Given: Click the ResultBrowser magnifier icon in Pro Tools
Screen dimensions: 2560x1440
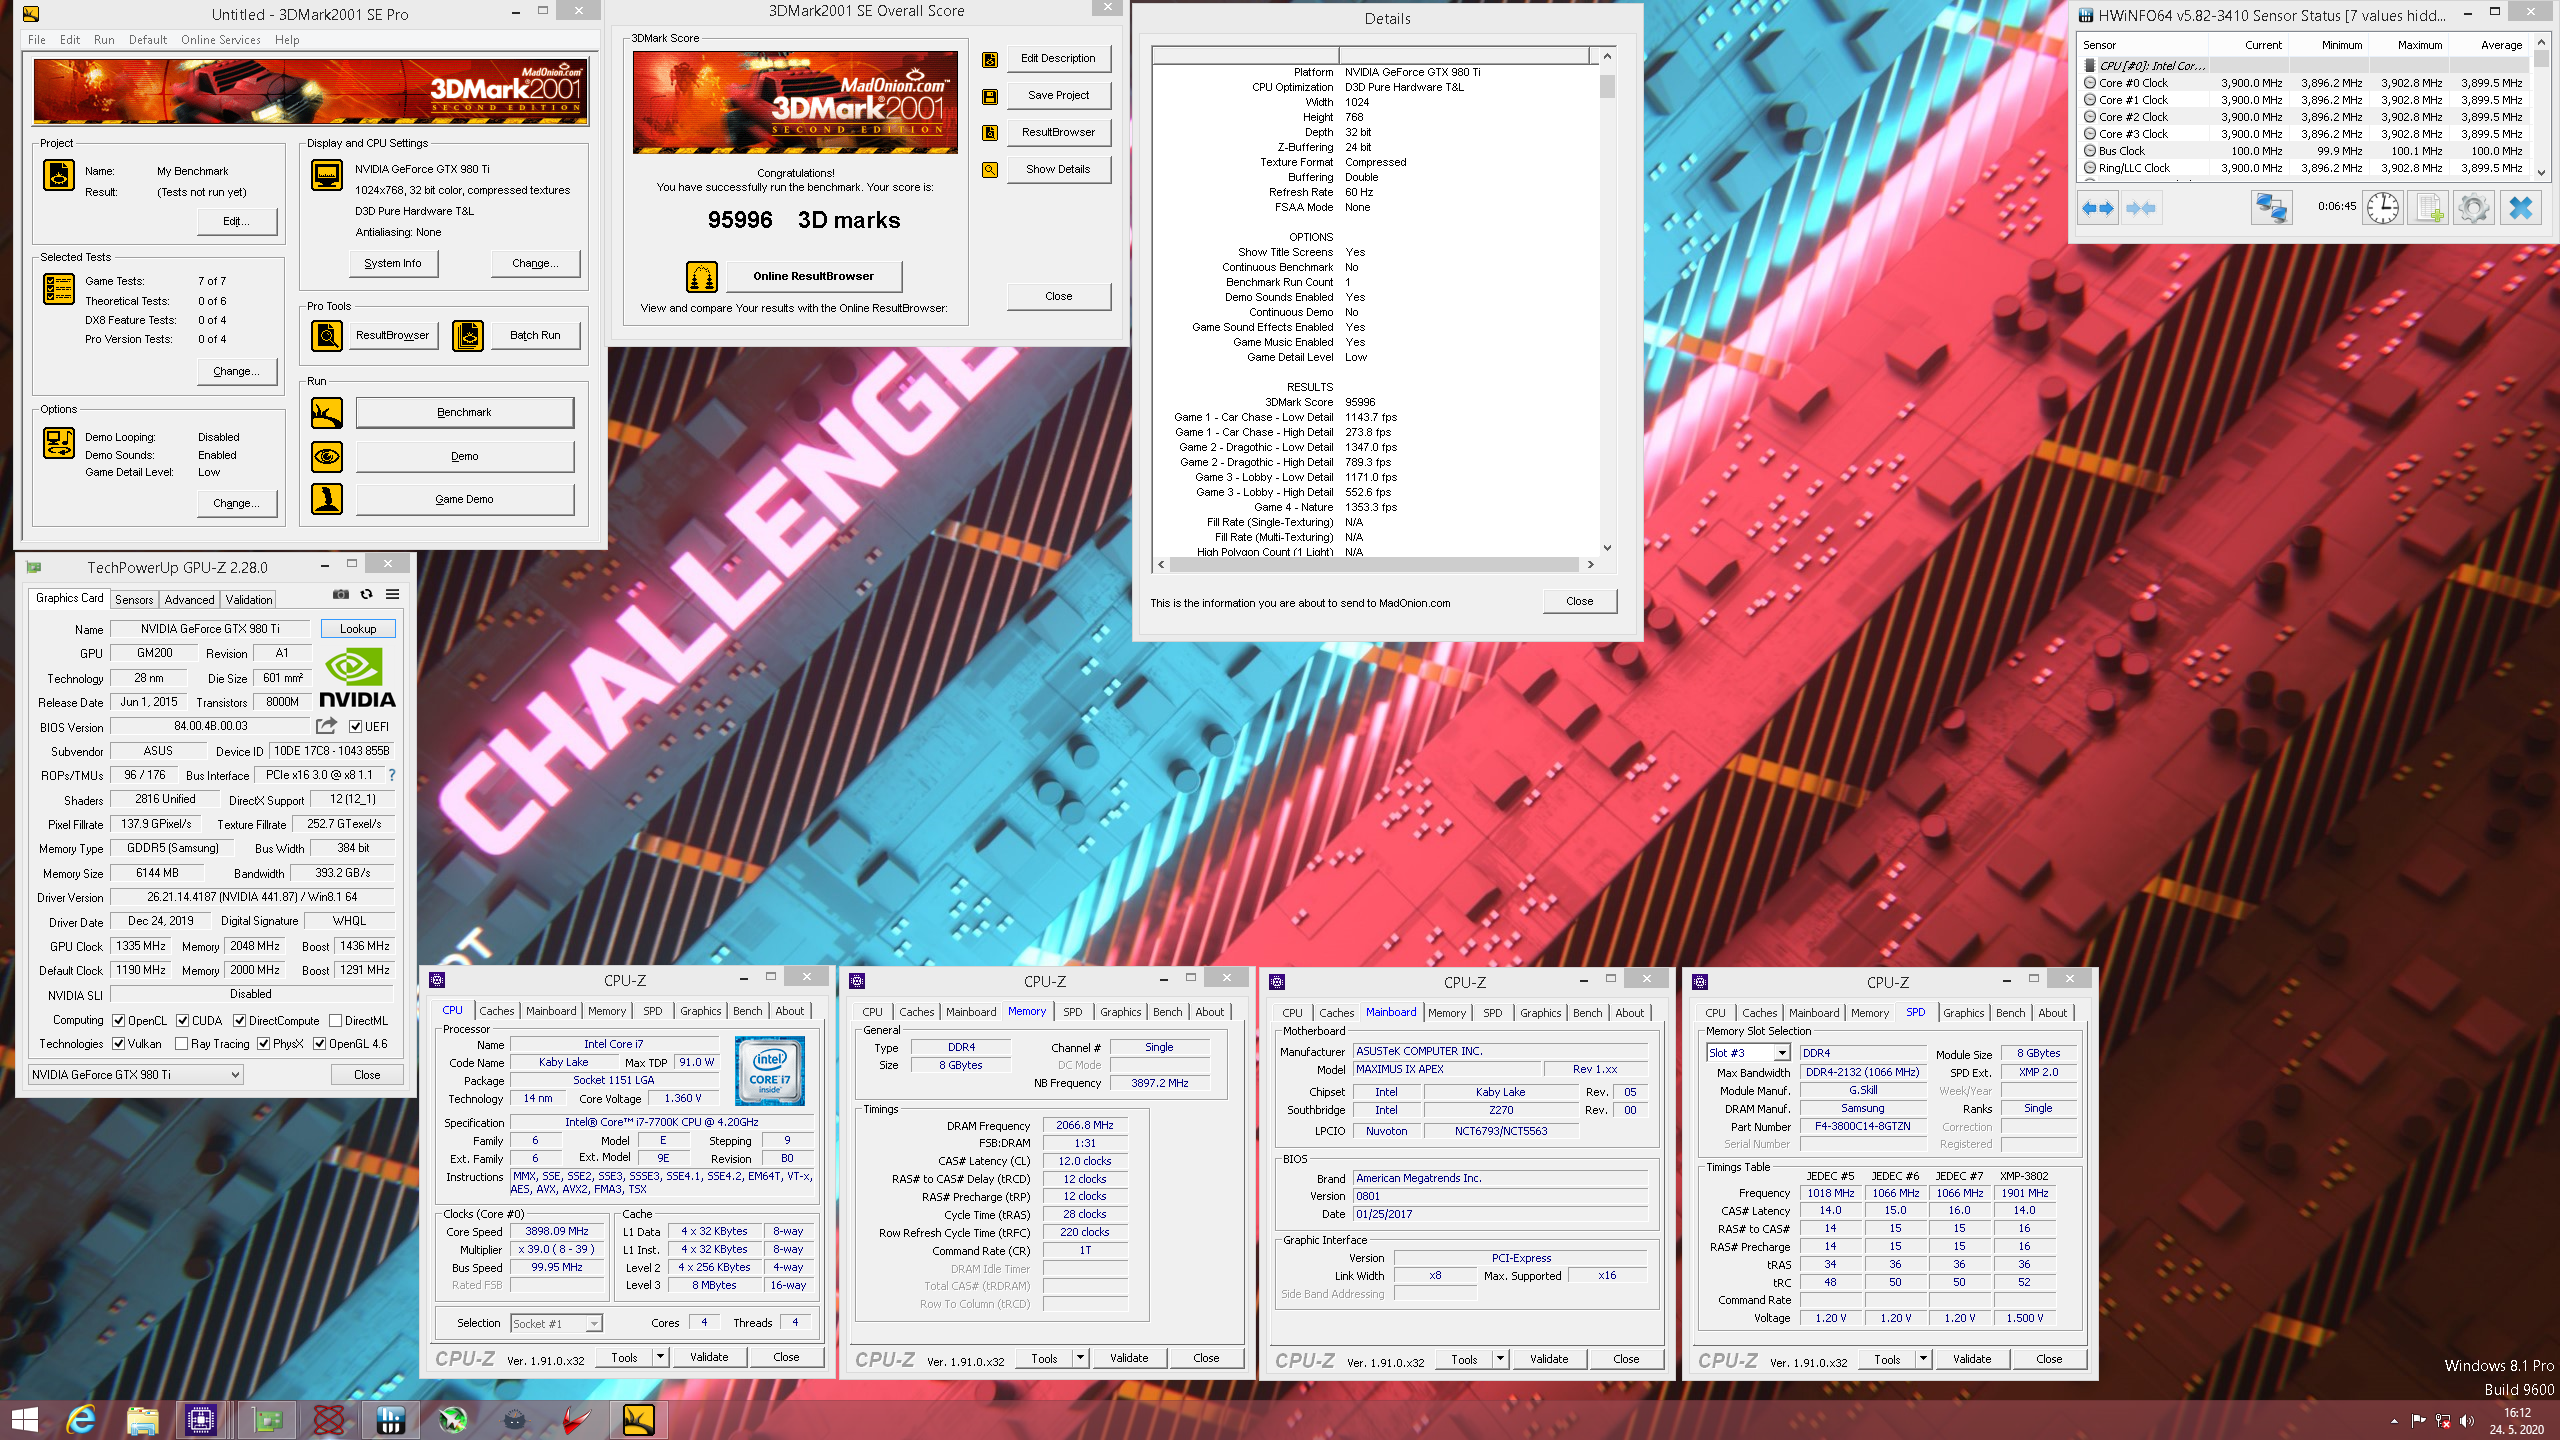Looking at the screenshot, I should click(x=327, y=336).
